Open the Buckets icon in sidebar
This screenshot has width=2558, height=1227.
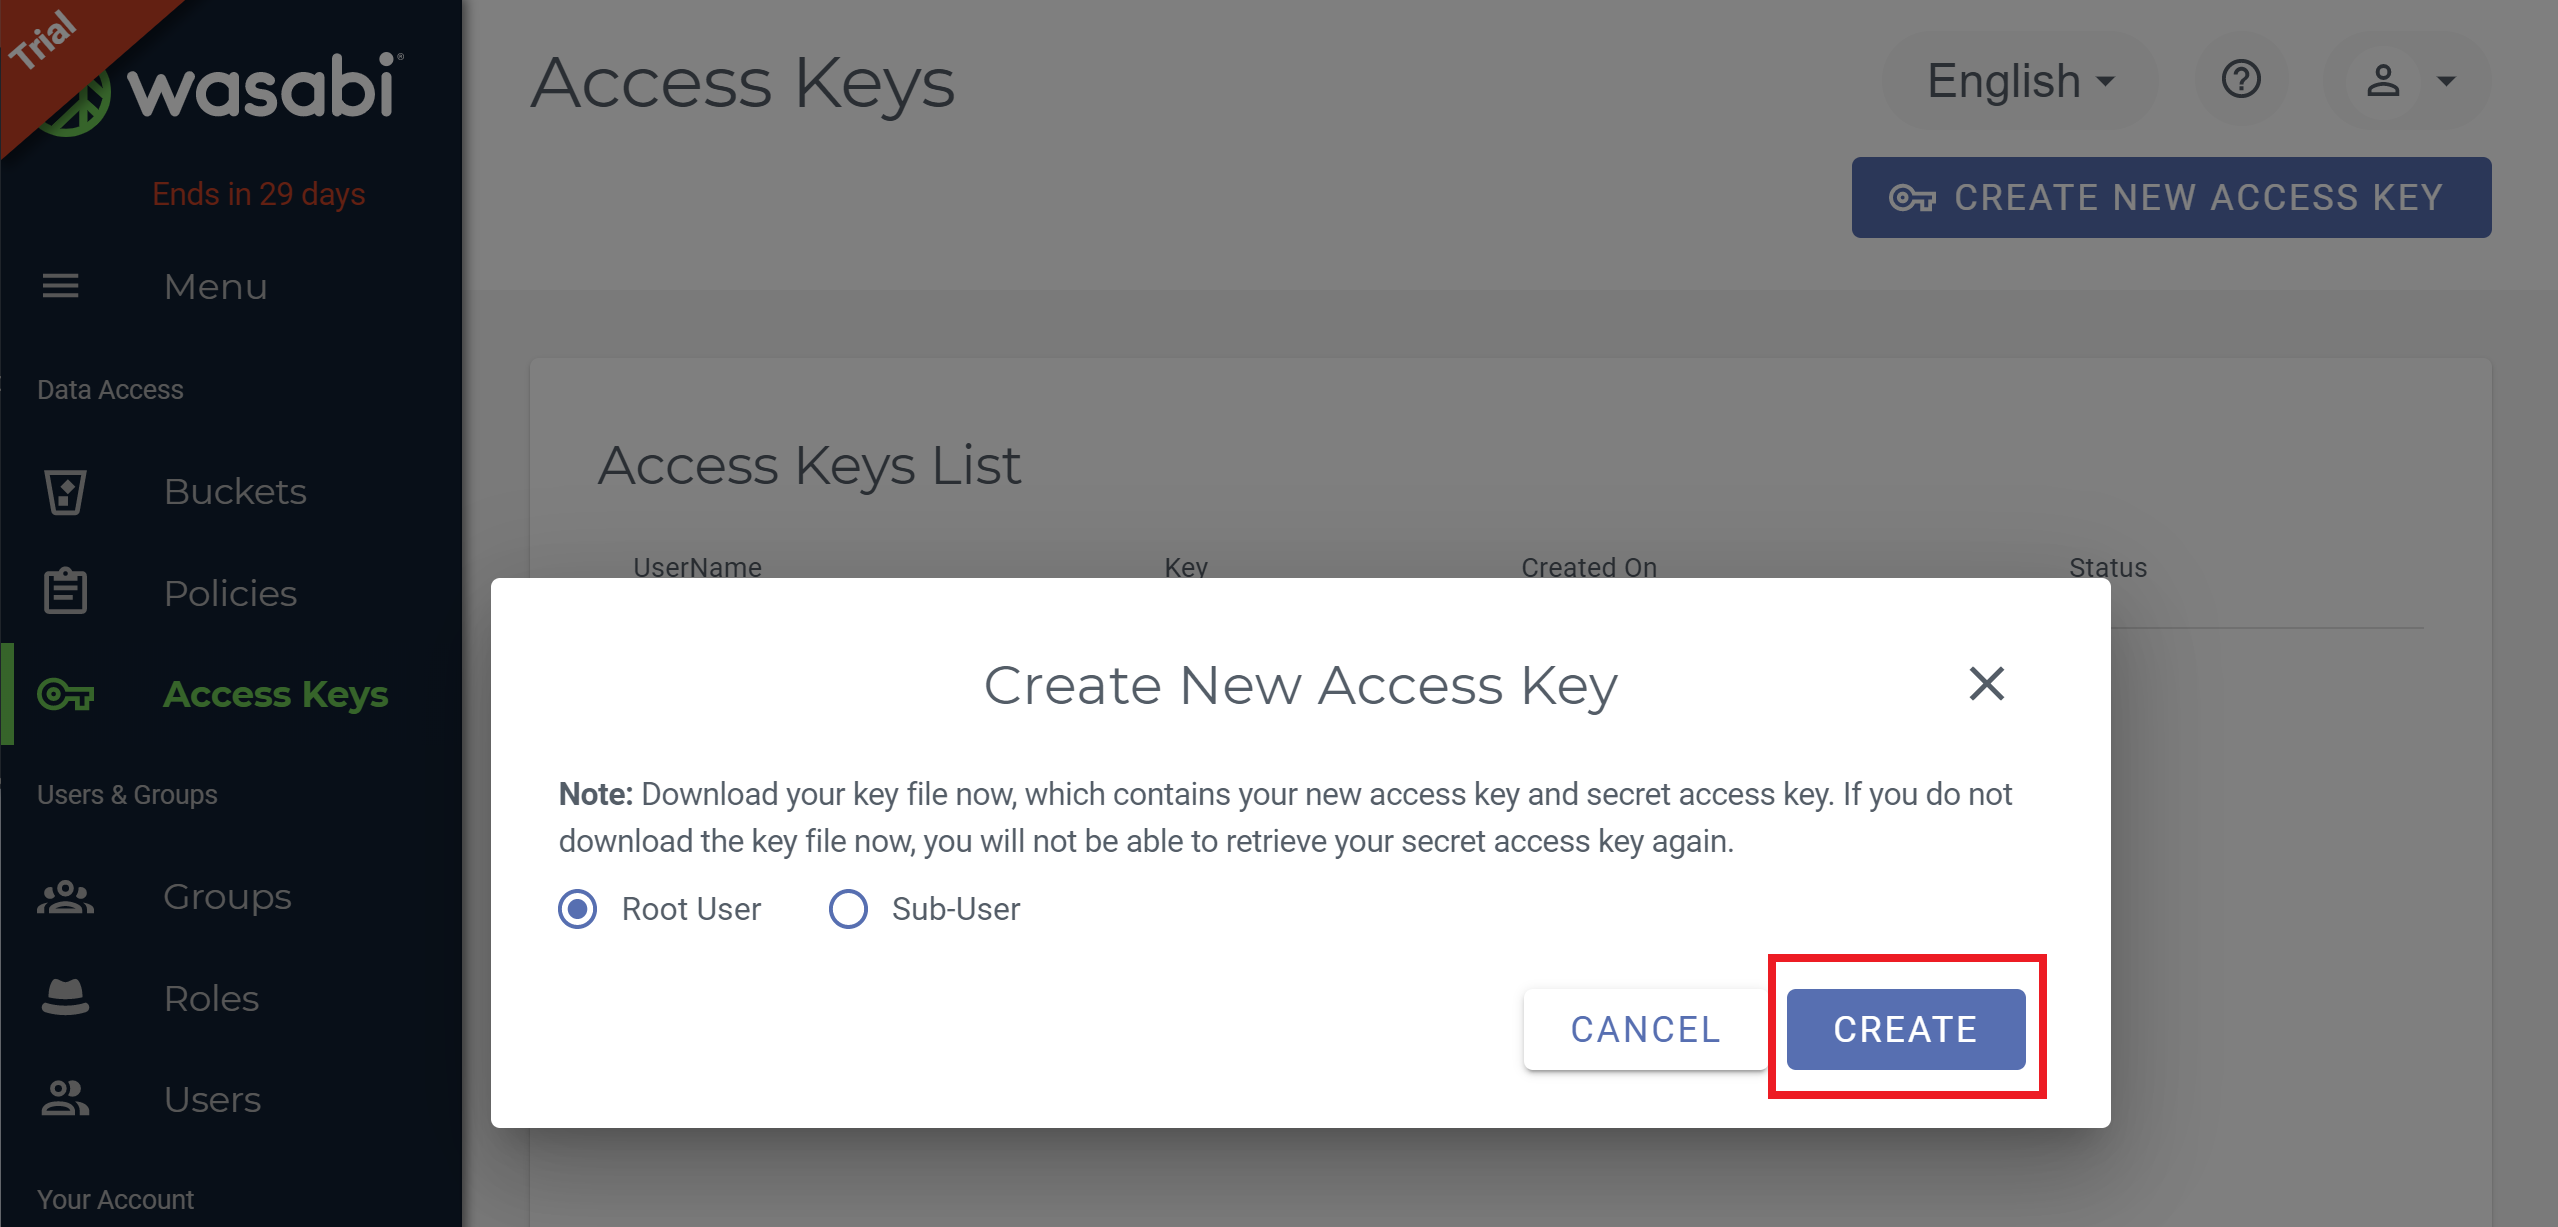point(65,492)
